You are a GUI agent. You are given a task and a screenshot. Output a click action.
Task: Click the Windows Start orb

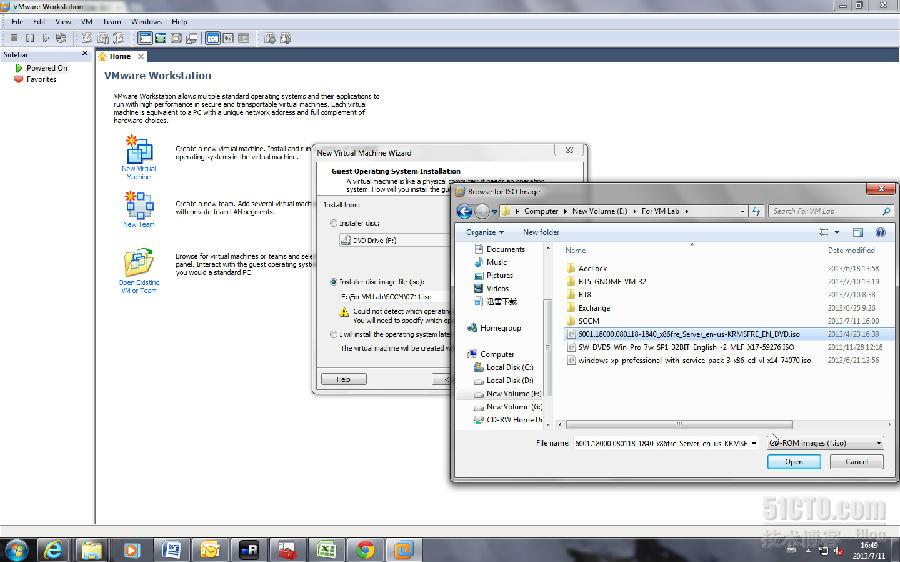[x=15, y=551]
